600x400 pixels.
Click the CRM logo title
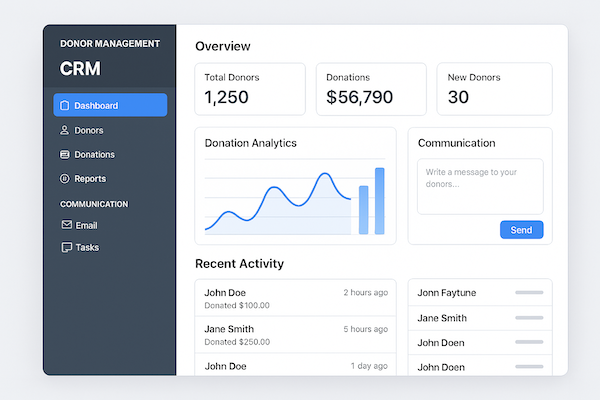click(x=80, y=69)
